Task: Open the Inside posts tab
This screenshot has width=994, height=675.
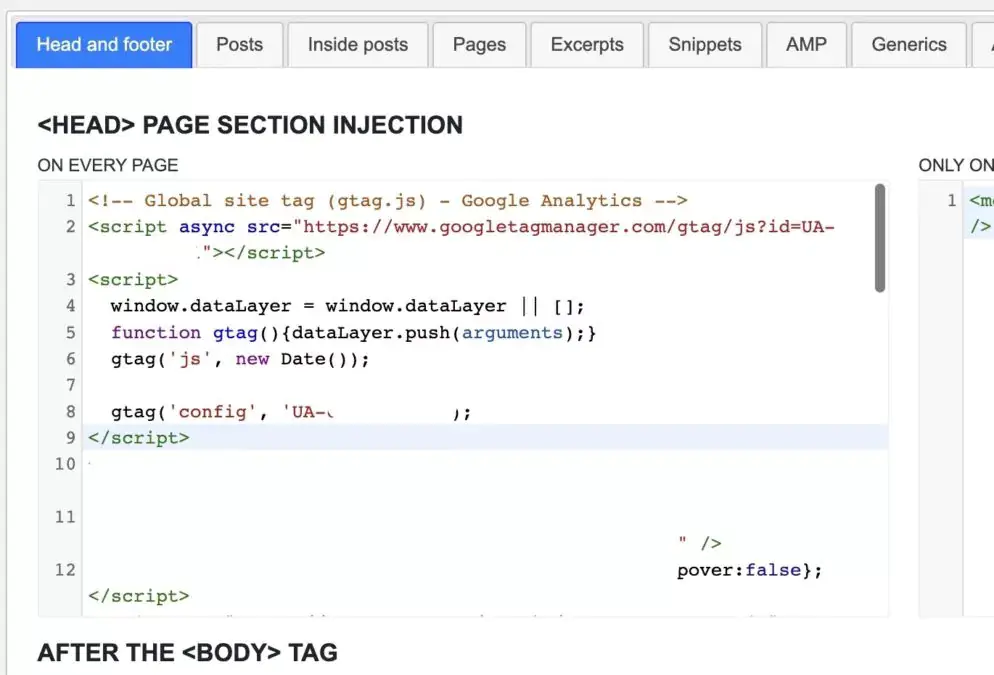Action: (357, 44)
